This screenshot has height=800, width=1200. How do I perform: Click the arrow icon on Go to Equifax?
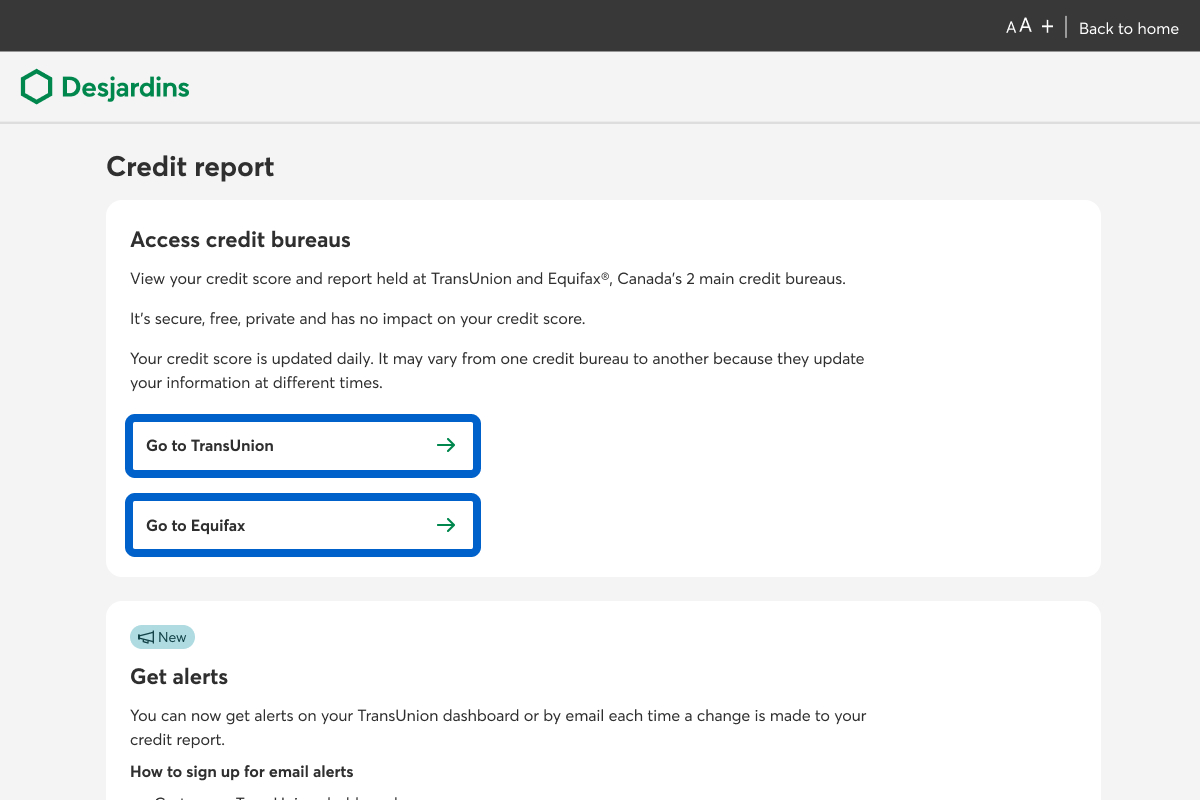[446, 525]
